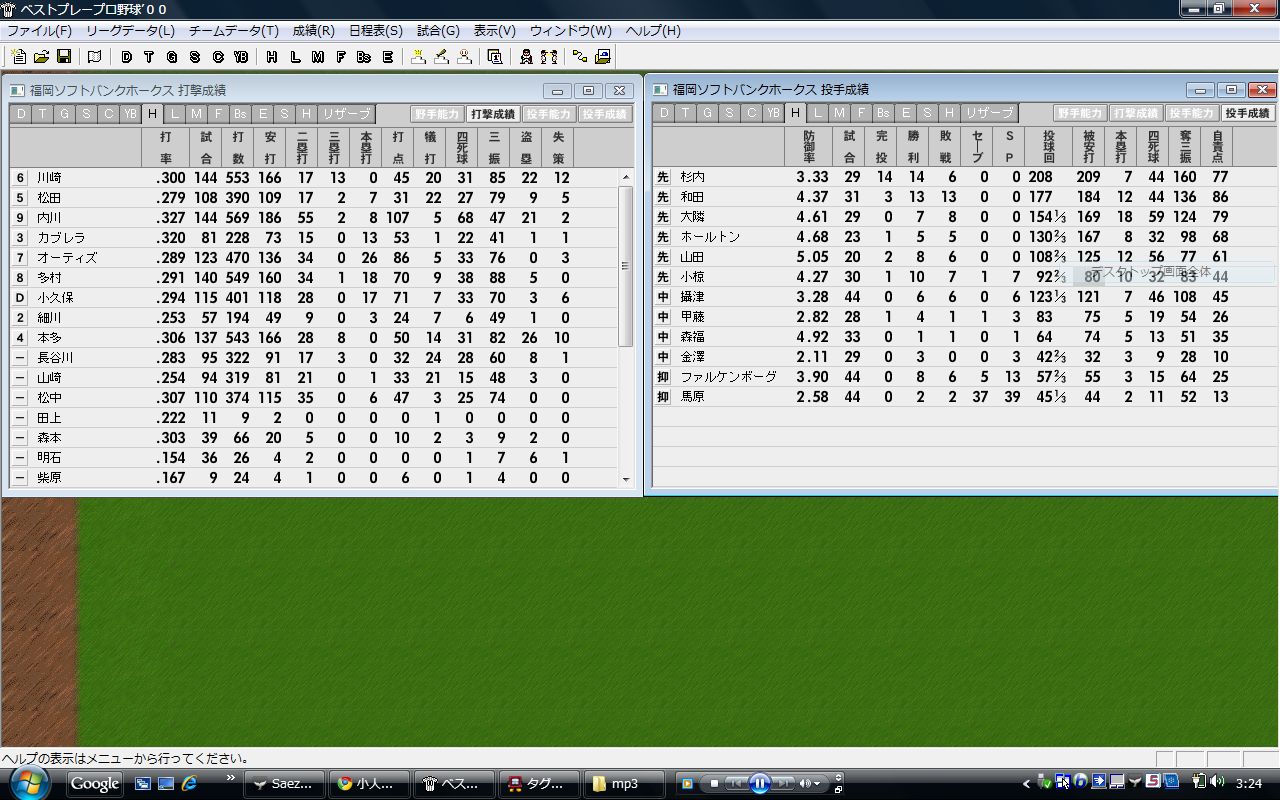
Task: Select team T in the main toolbar
Action: 149,57
